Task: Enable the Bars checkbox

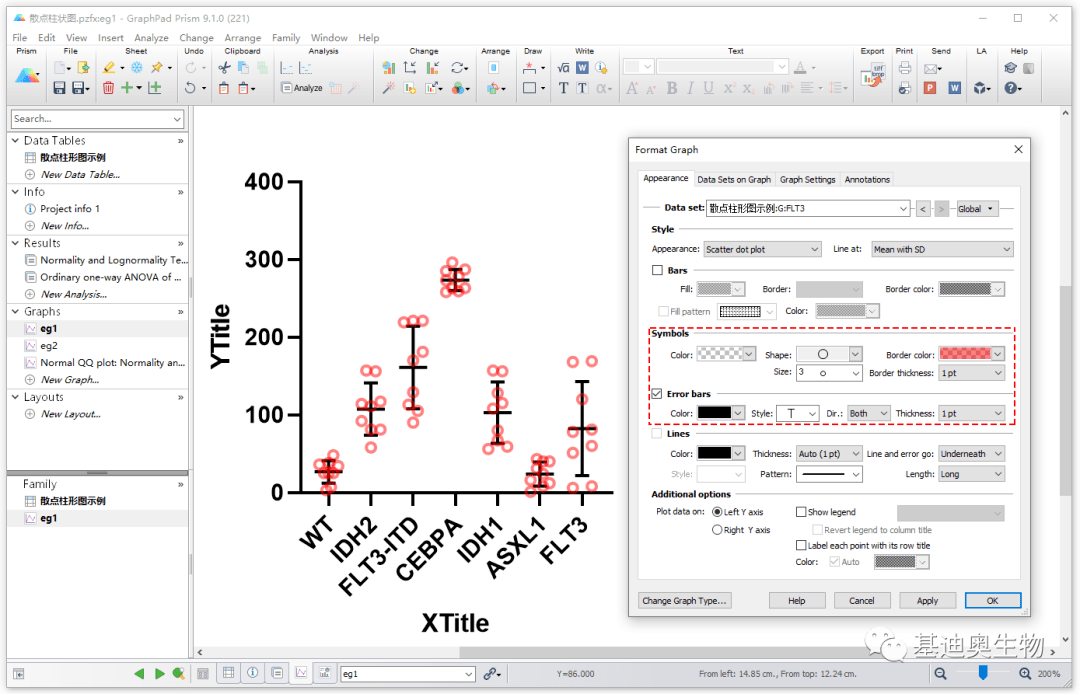Action: pos(657,270)
